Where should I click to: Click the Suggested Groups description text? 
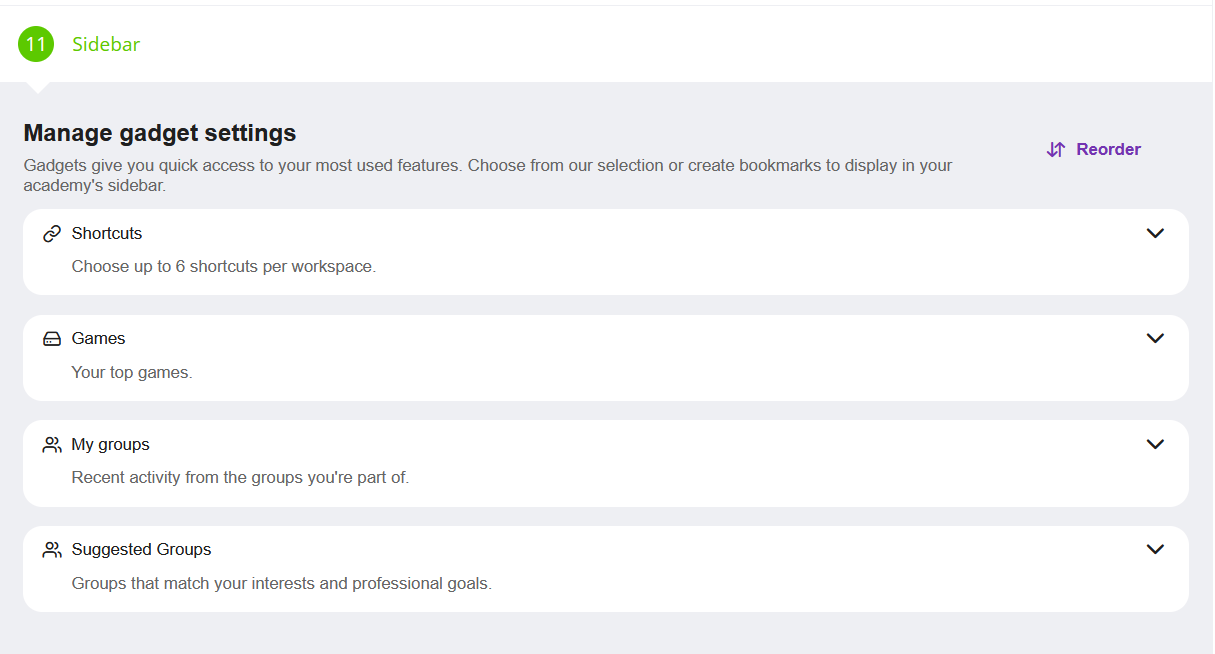280,583
